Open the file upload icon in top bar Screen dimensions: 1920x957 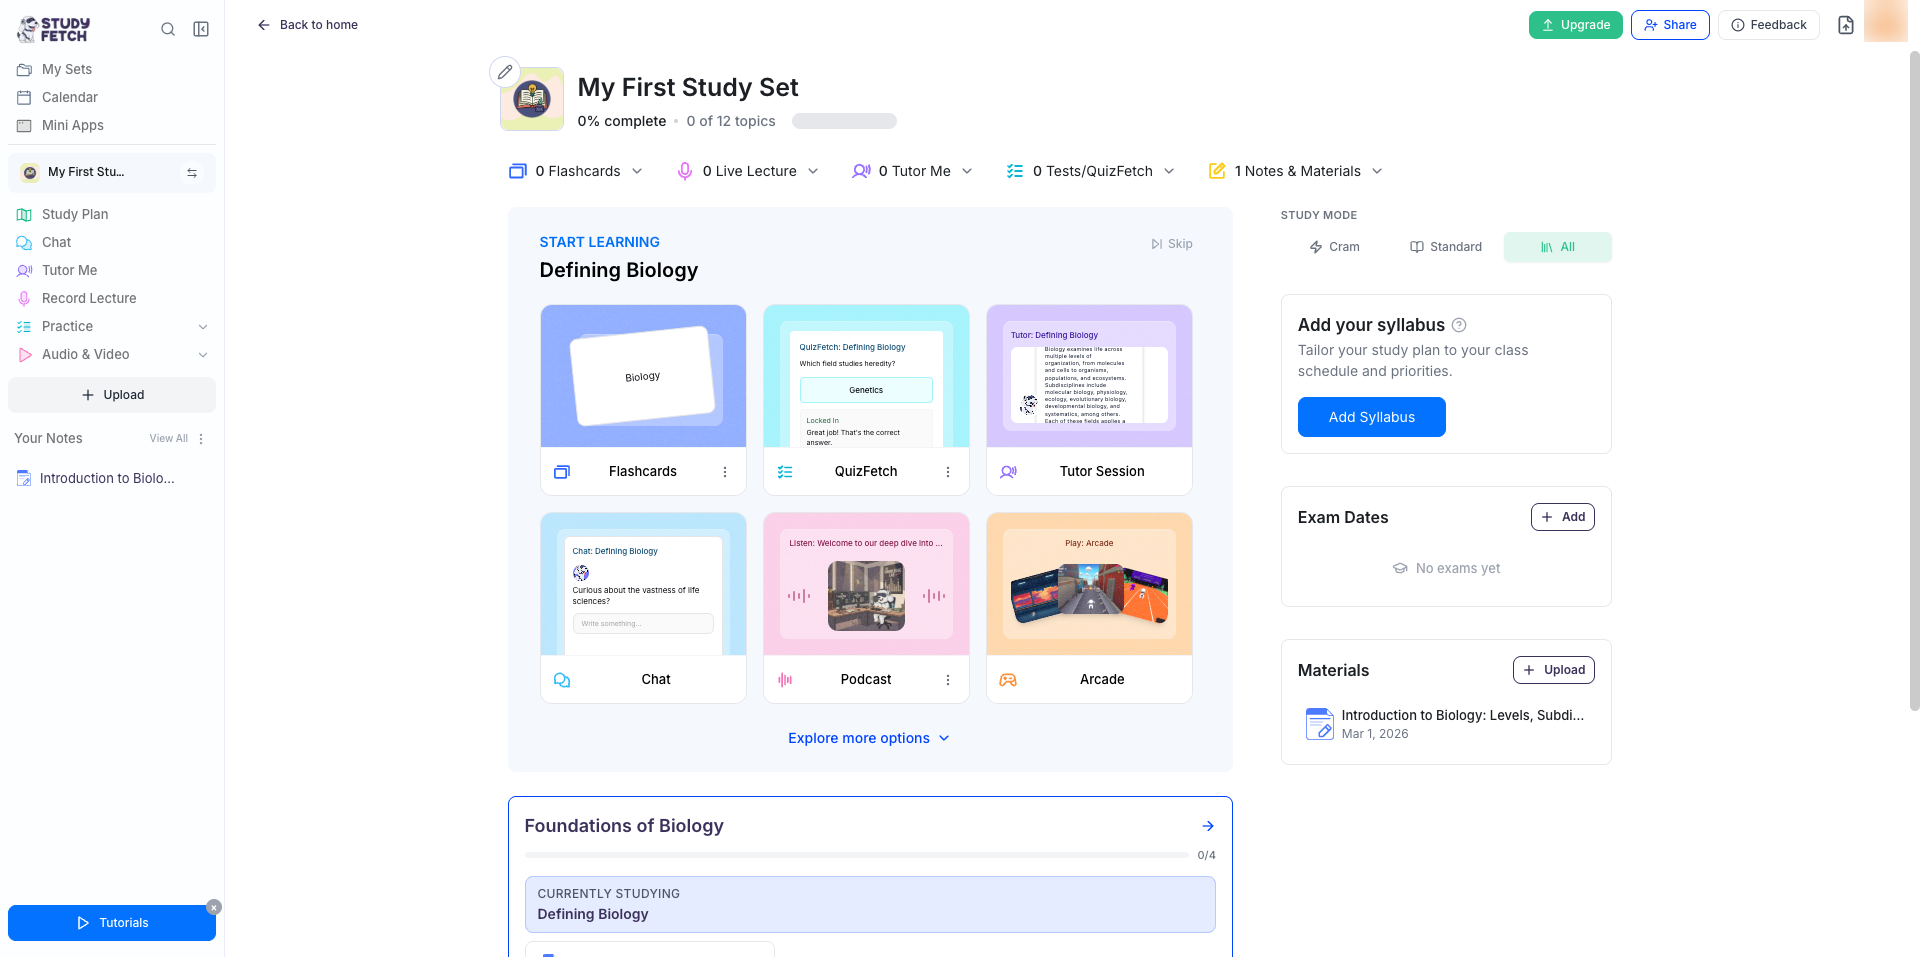1846,25
